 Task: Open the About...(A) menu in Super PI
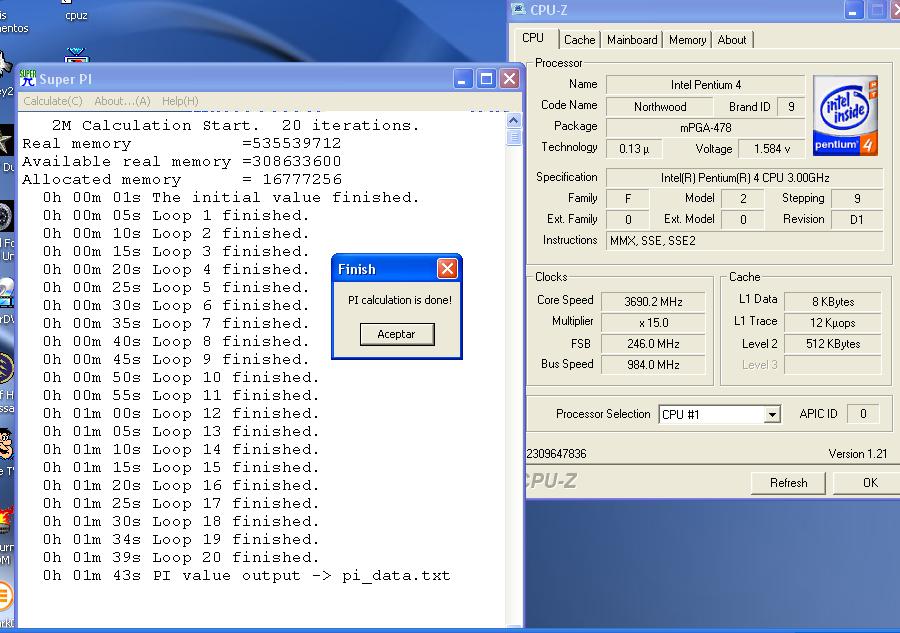point(122,101)
